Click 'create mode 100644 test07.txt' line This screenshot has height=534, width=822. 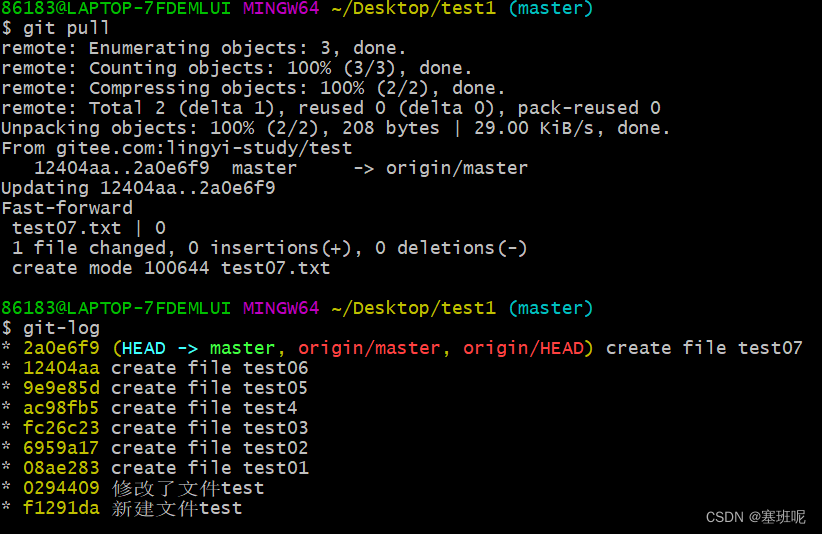171,268
